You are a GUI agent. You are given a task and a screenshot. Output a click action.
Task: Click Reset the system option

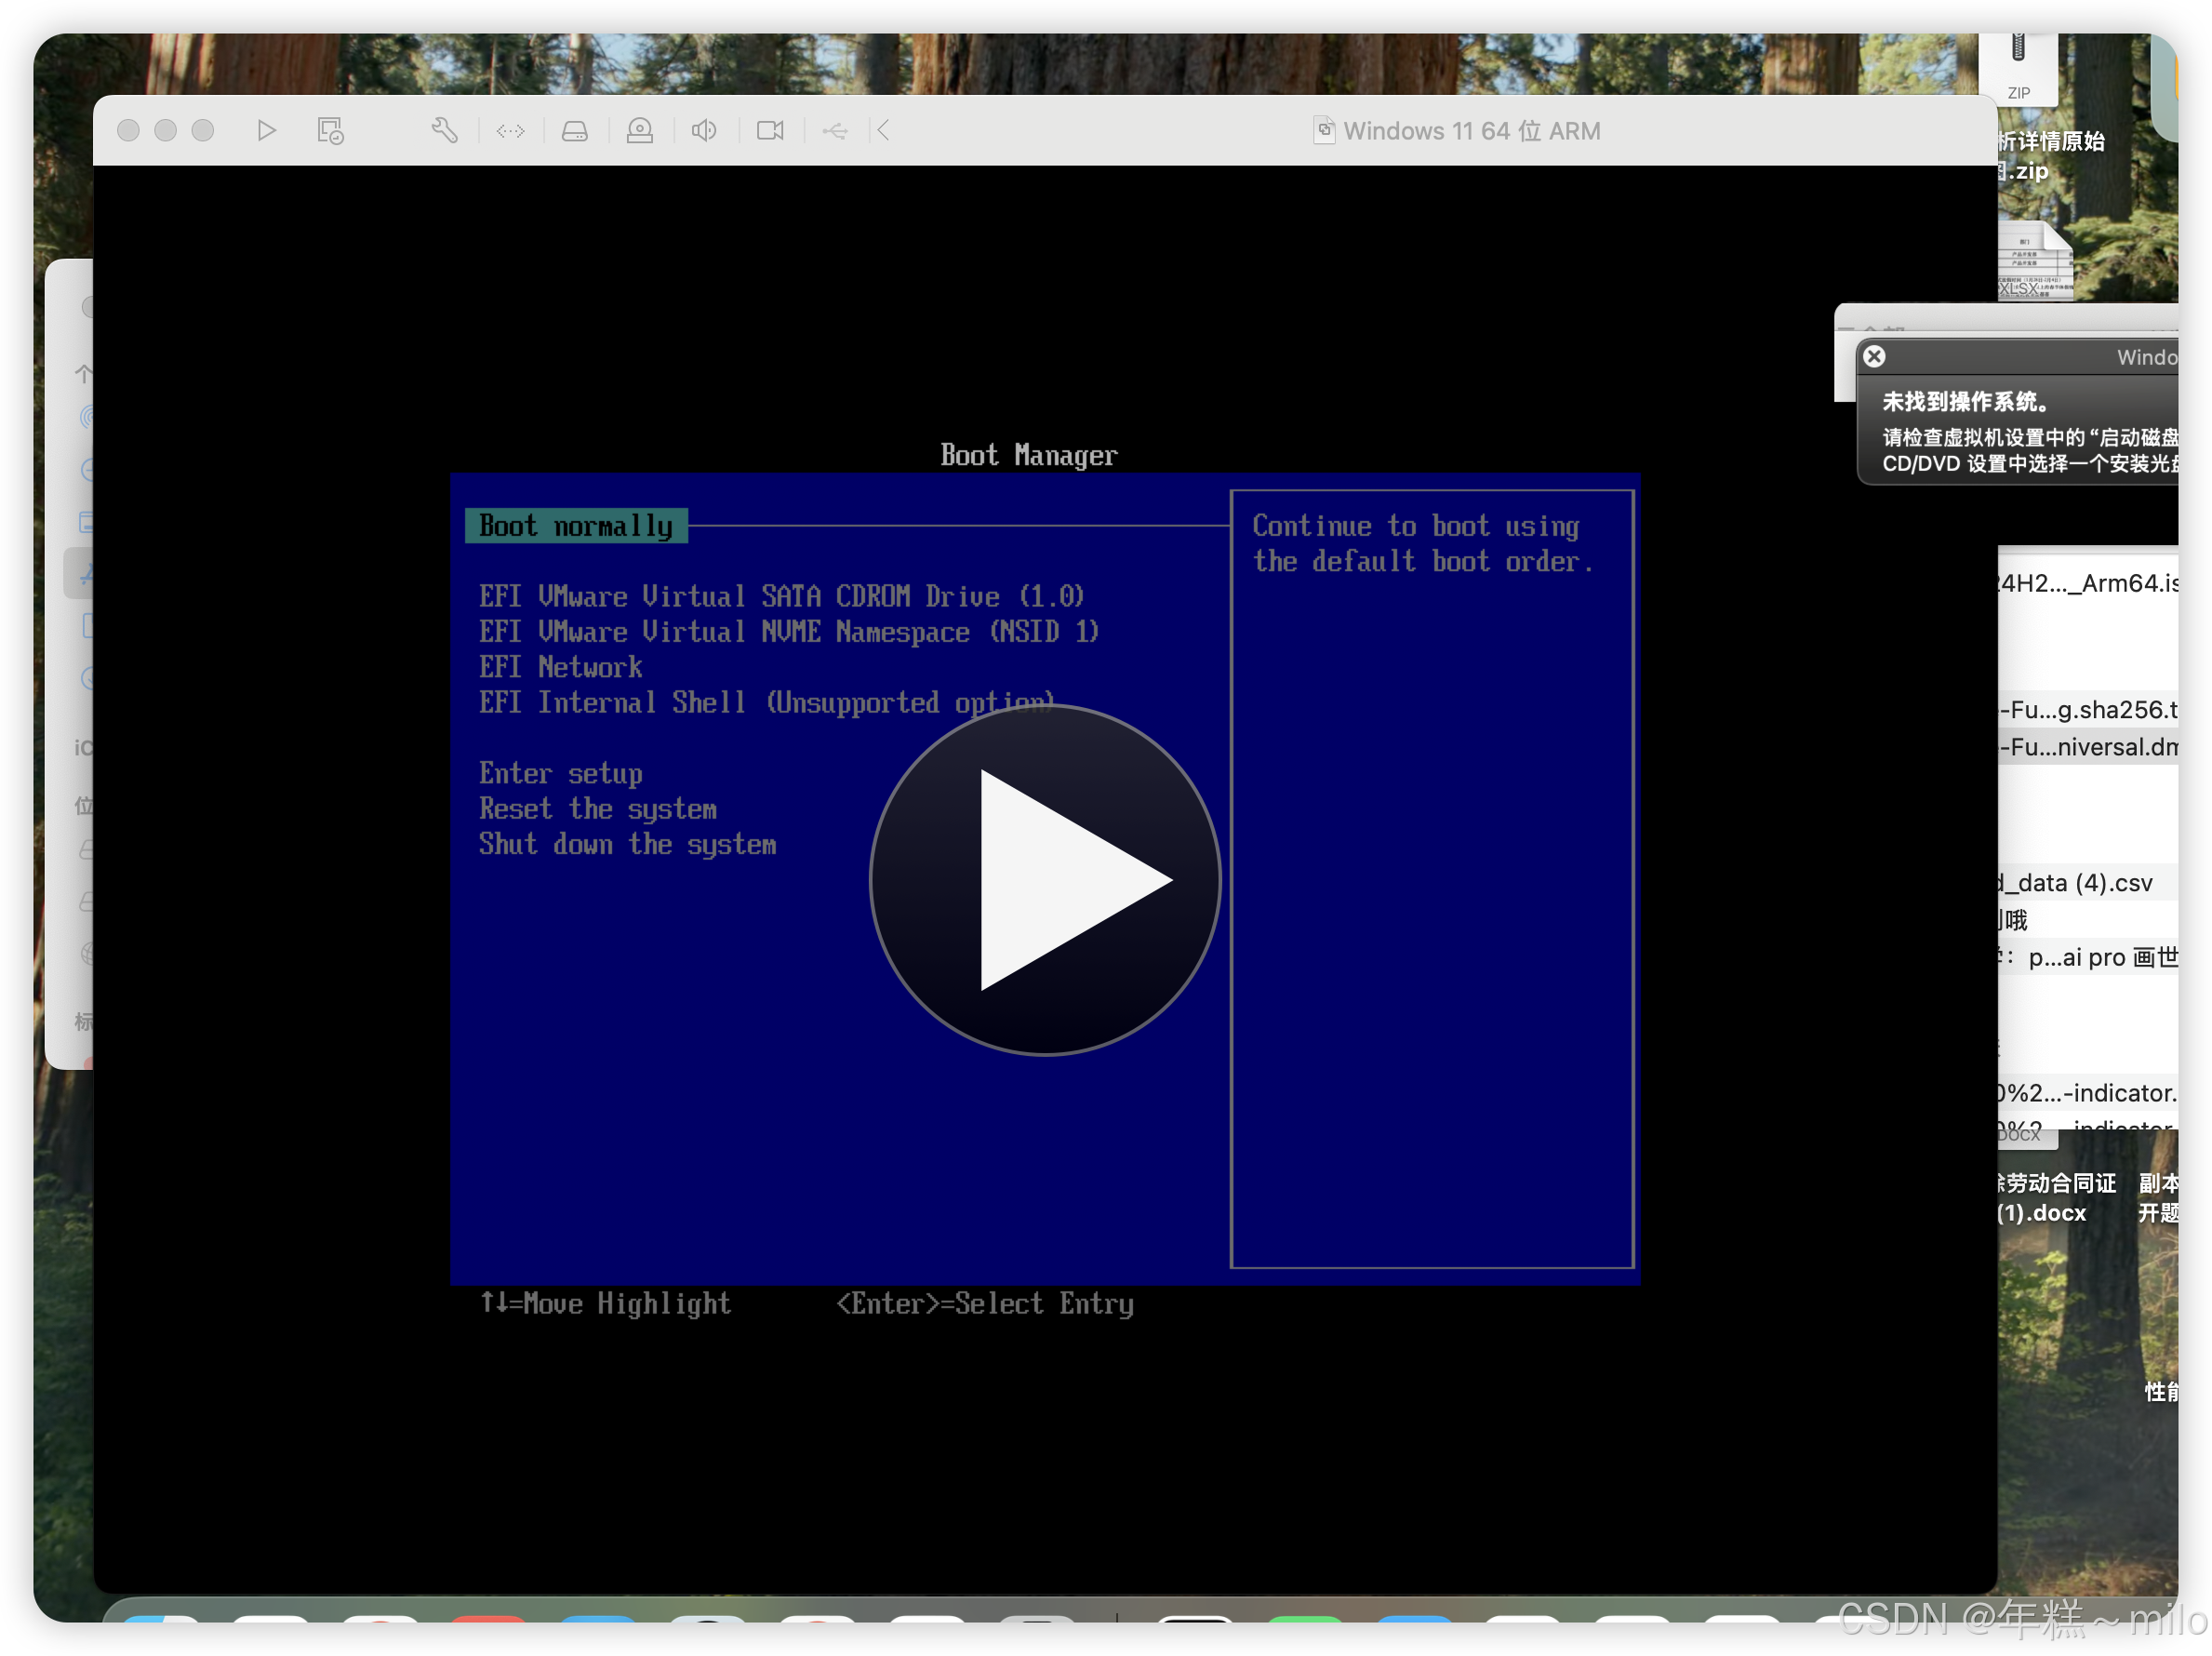click(597, 809)
